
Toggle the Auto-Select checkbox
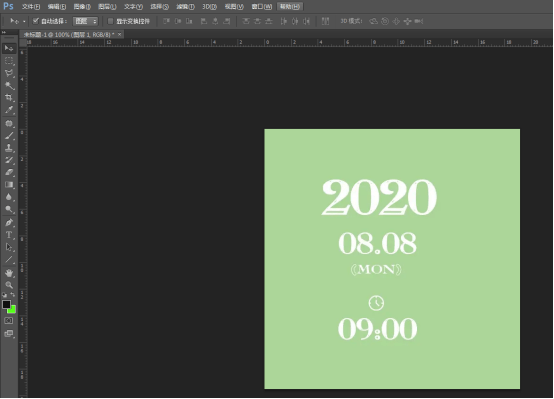coord(35,21)
